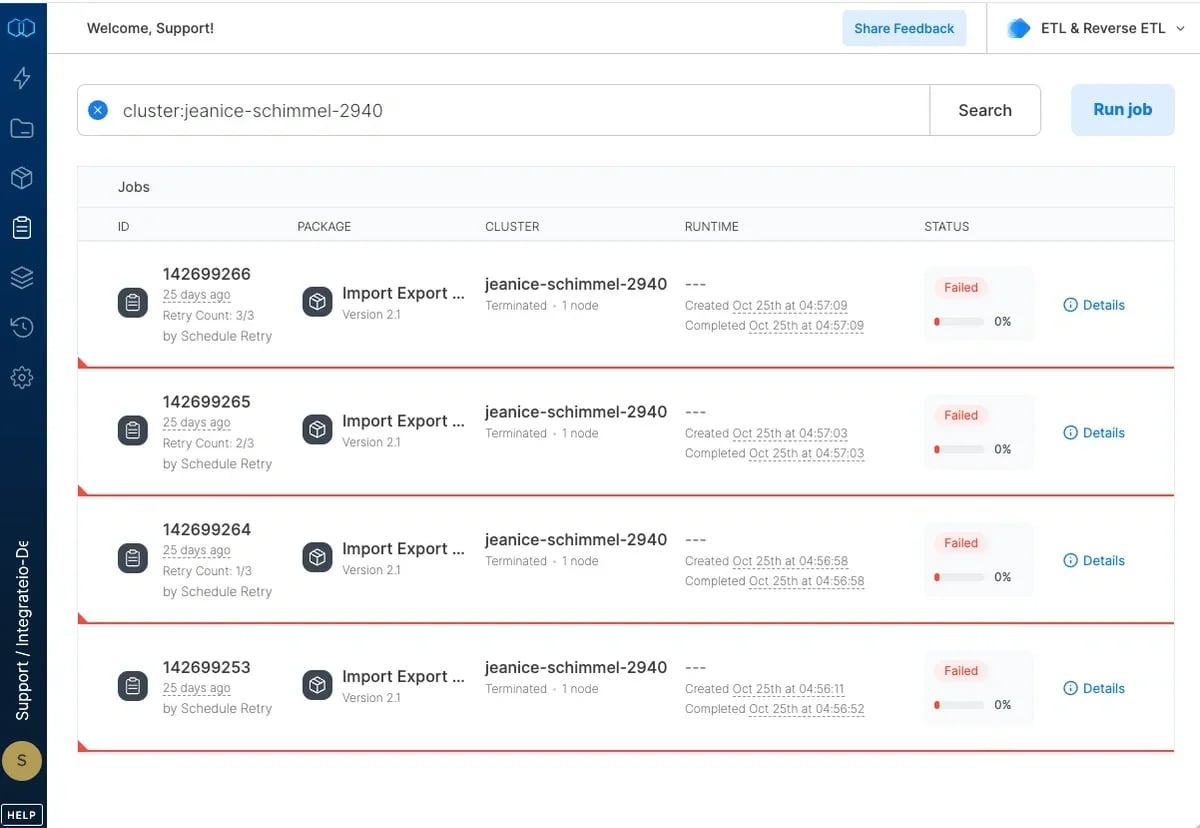The height and width of the screenshot is (828, 1200).
Task: Open Details for job 142699264
Action: [x=1094, y=561]
